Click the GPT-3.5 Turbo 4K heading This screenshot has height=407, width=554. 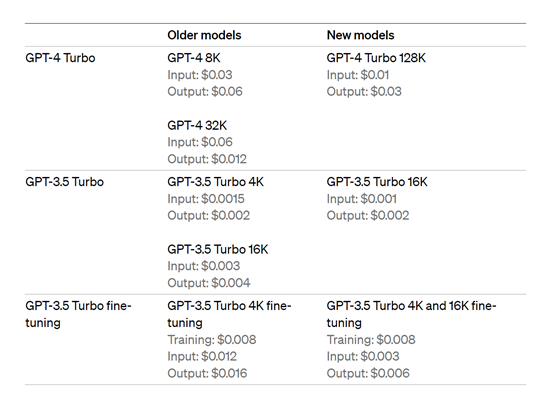pos(216,182)
